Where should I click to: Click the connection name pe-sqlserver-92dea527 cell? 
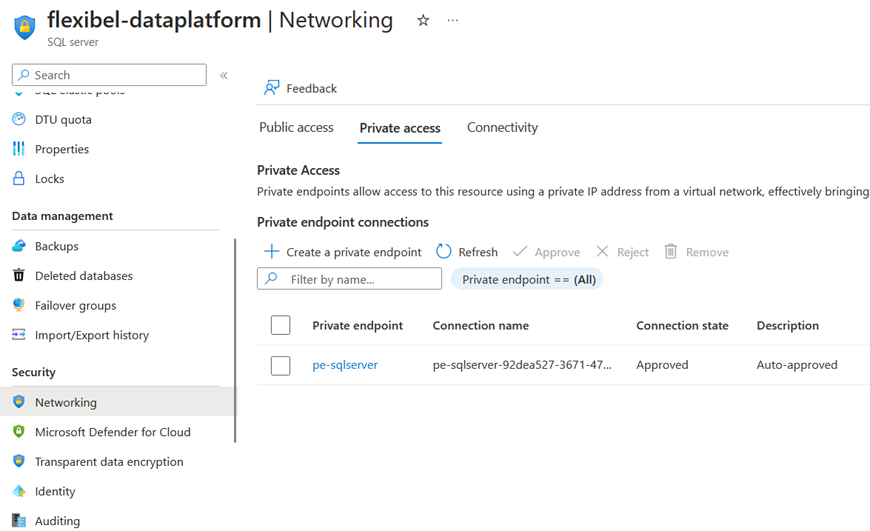[x=522, y=365]
